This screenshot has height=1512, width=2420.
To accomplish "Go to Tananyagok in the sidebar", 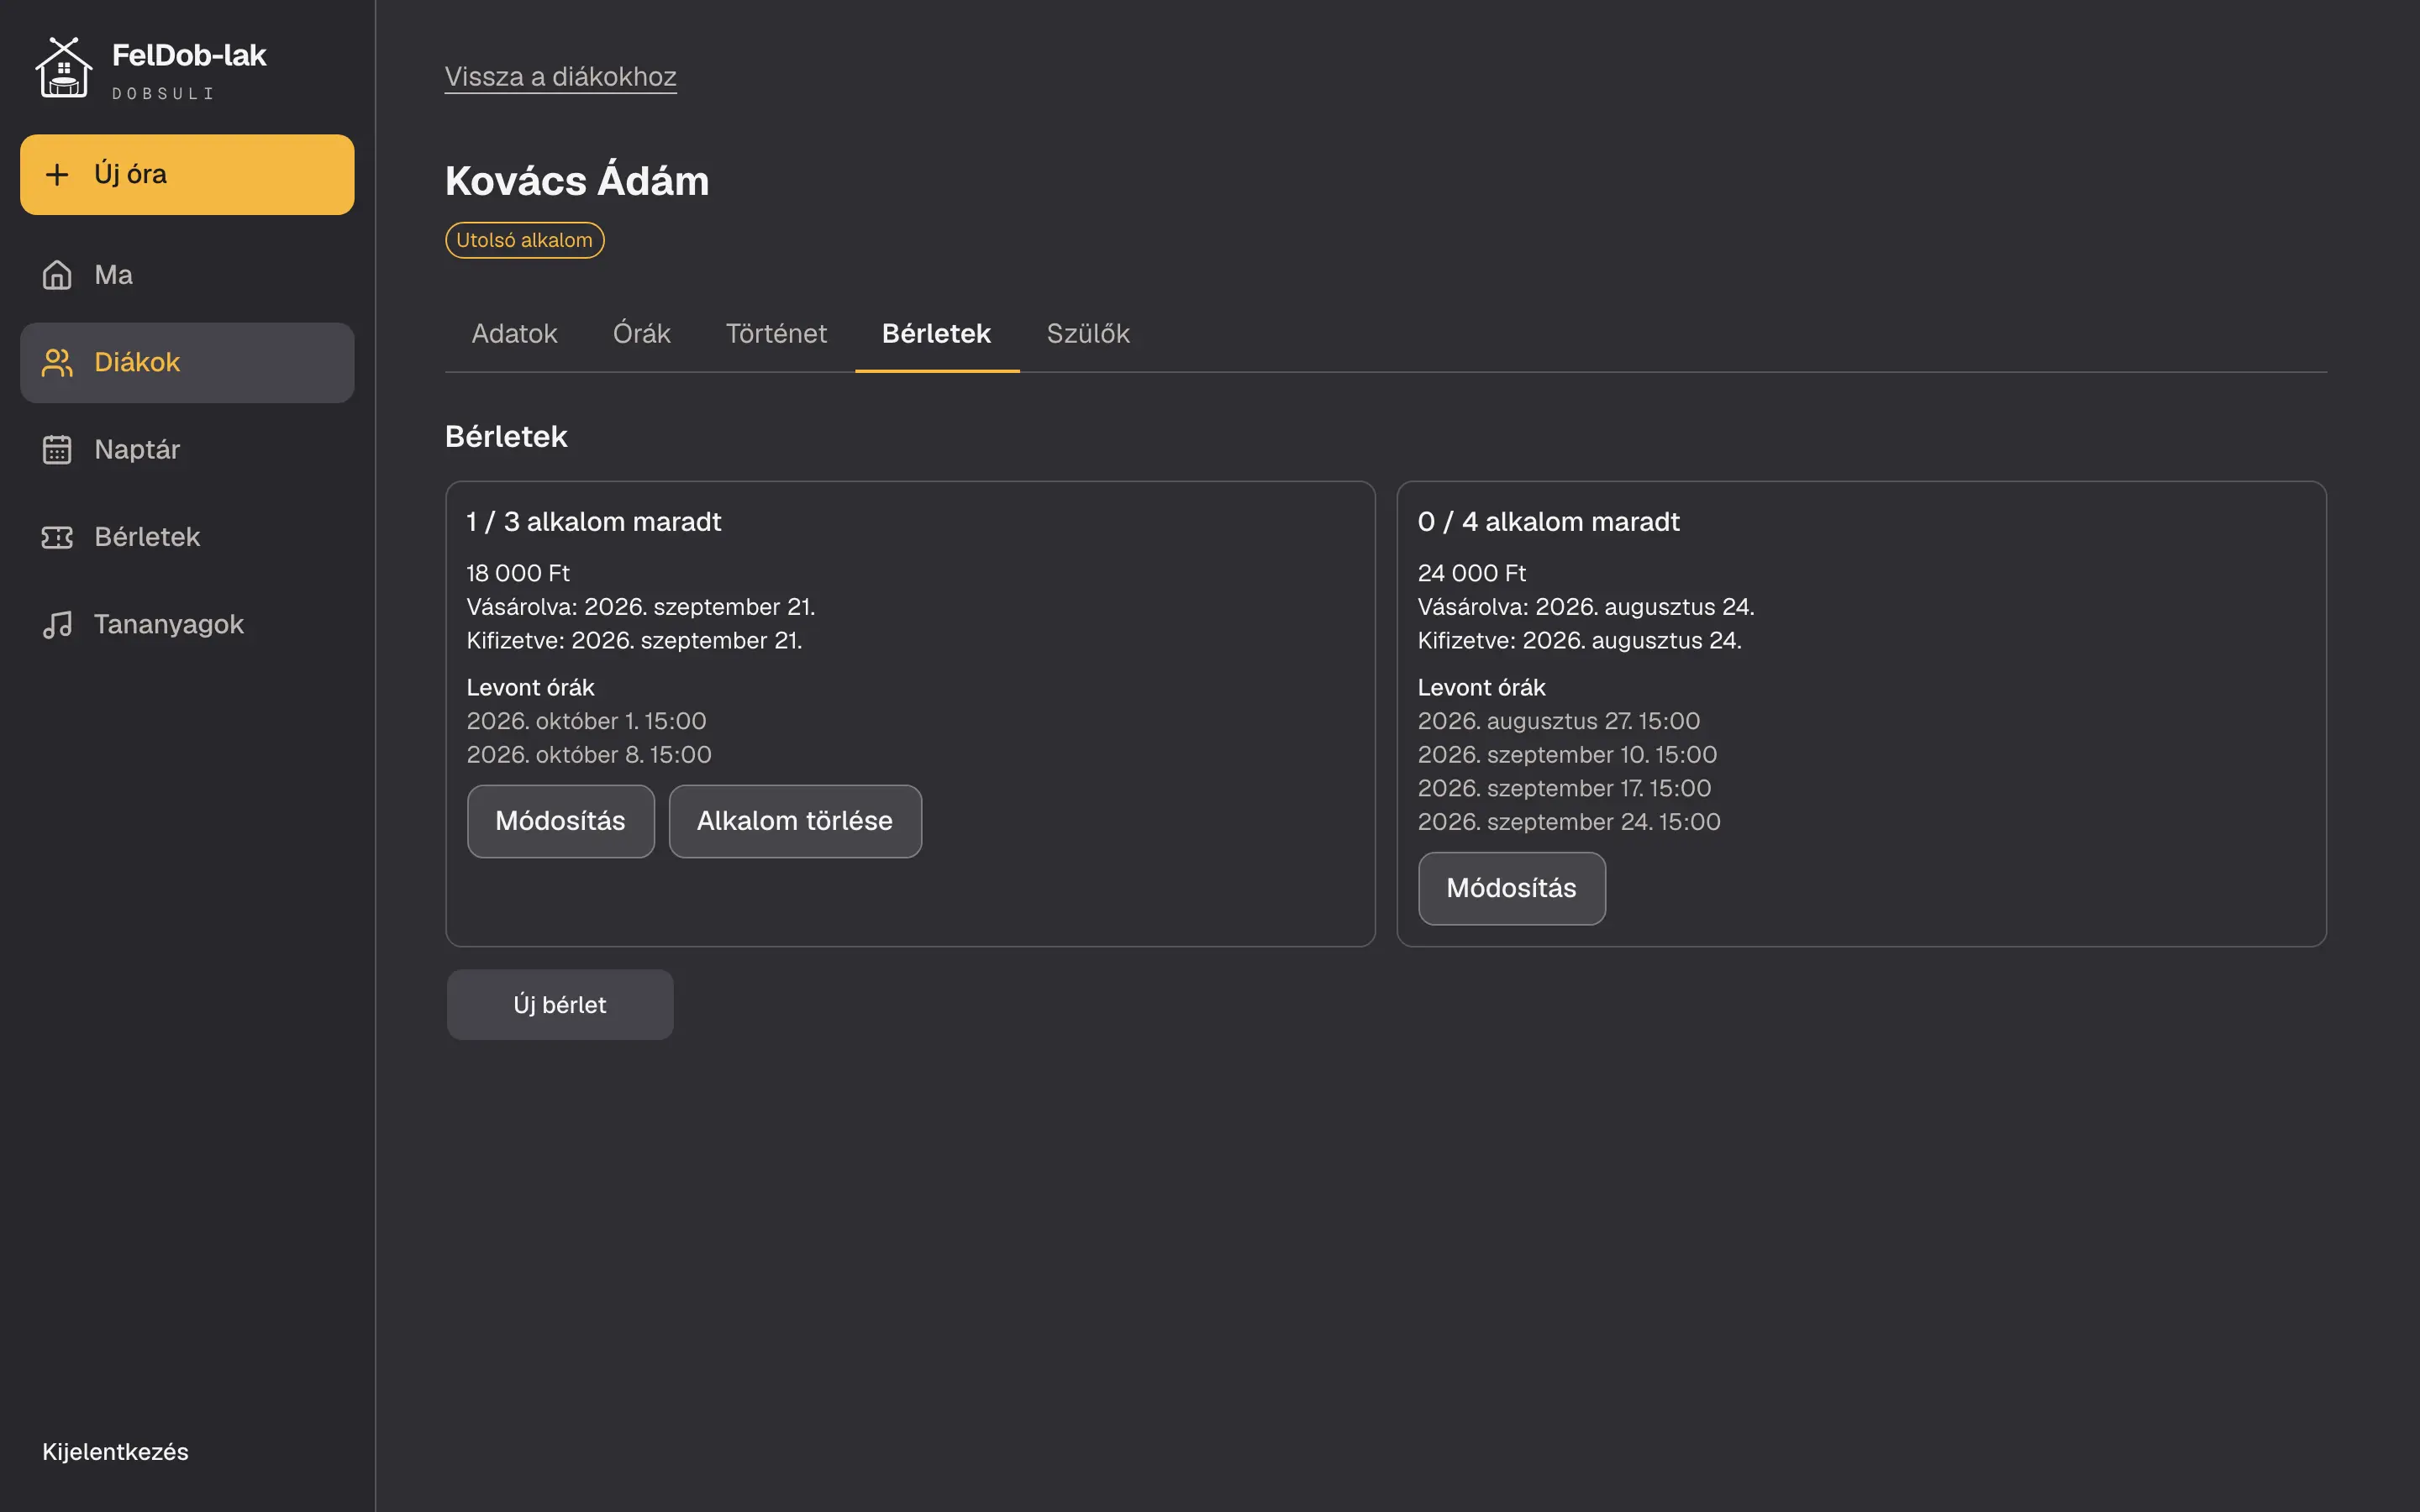I will pos(187,624).
